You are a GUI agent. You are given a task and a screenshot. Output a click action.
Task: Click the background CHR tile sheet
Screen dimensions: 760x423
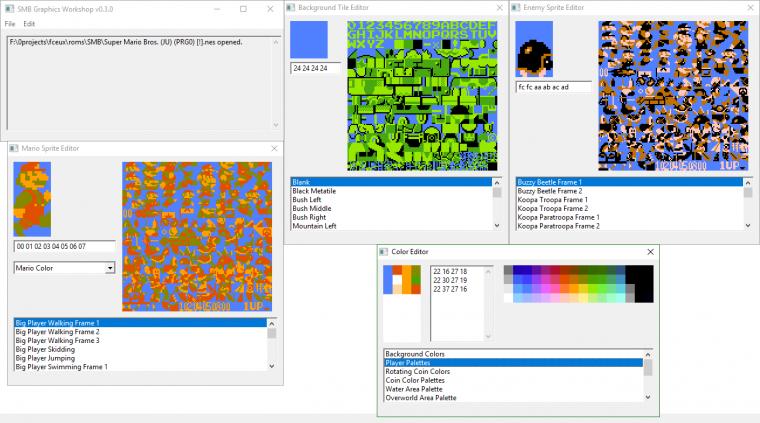(x=422, y=95)
